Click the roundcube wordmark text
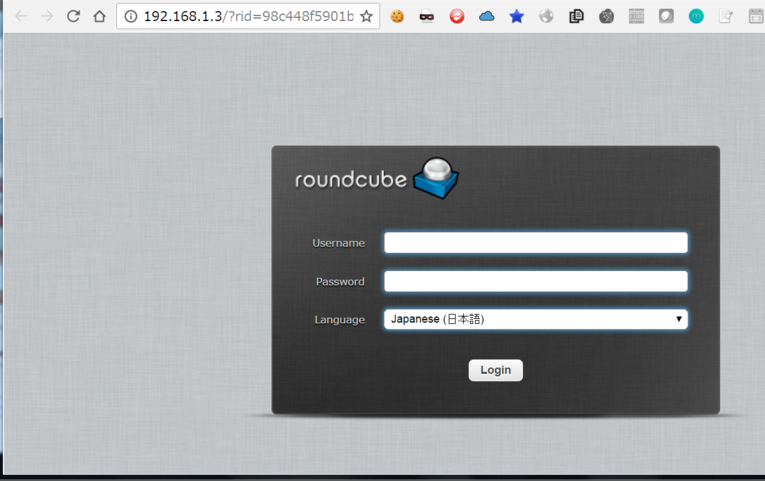765x481 pixels. point(351,180)
